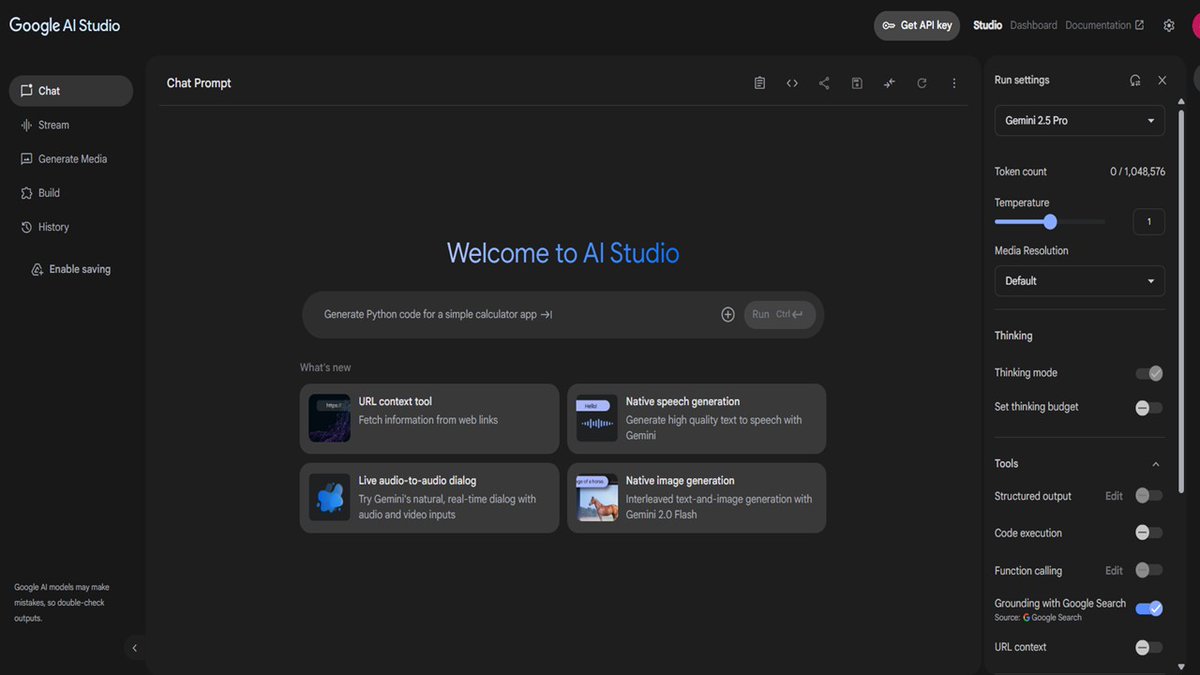
Task: Enable the Code execution toggle
Action: coord(1149,533)
